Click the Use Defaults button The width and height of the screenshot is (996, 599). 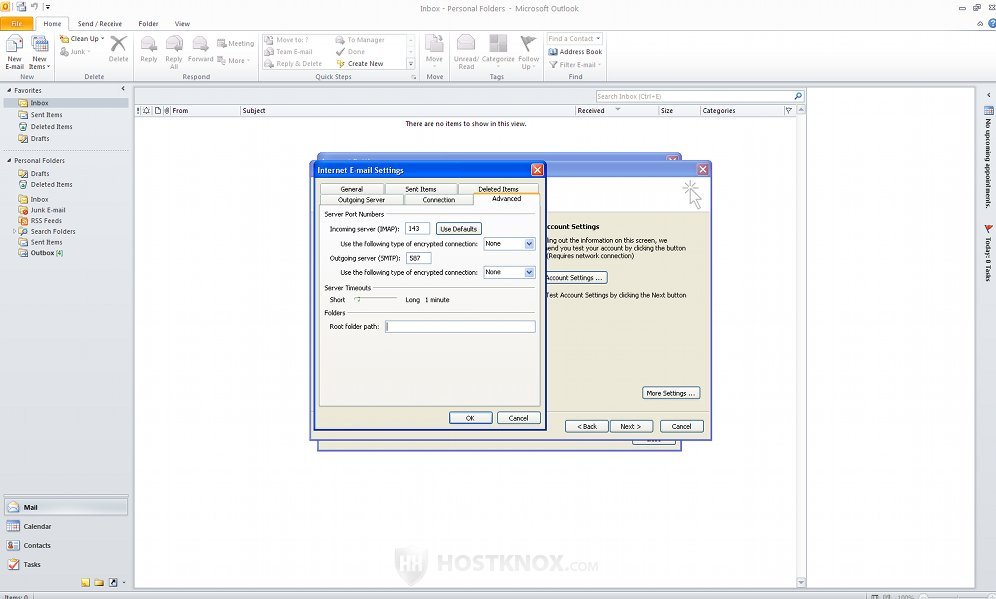coord(459,229)
